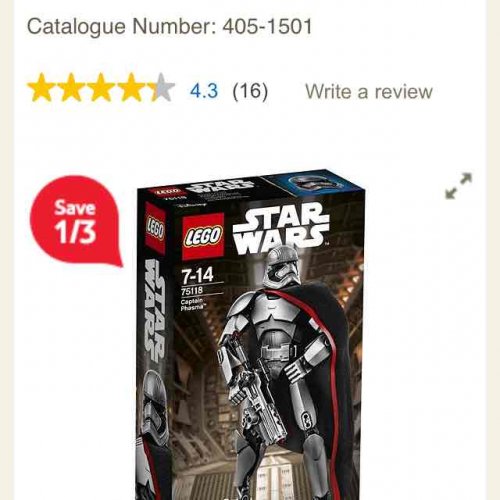500x500 pixels.
Task: Click the helmet picture on box top
Action: (x=309, y=184)
